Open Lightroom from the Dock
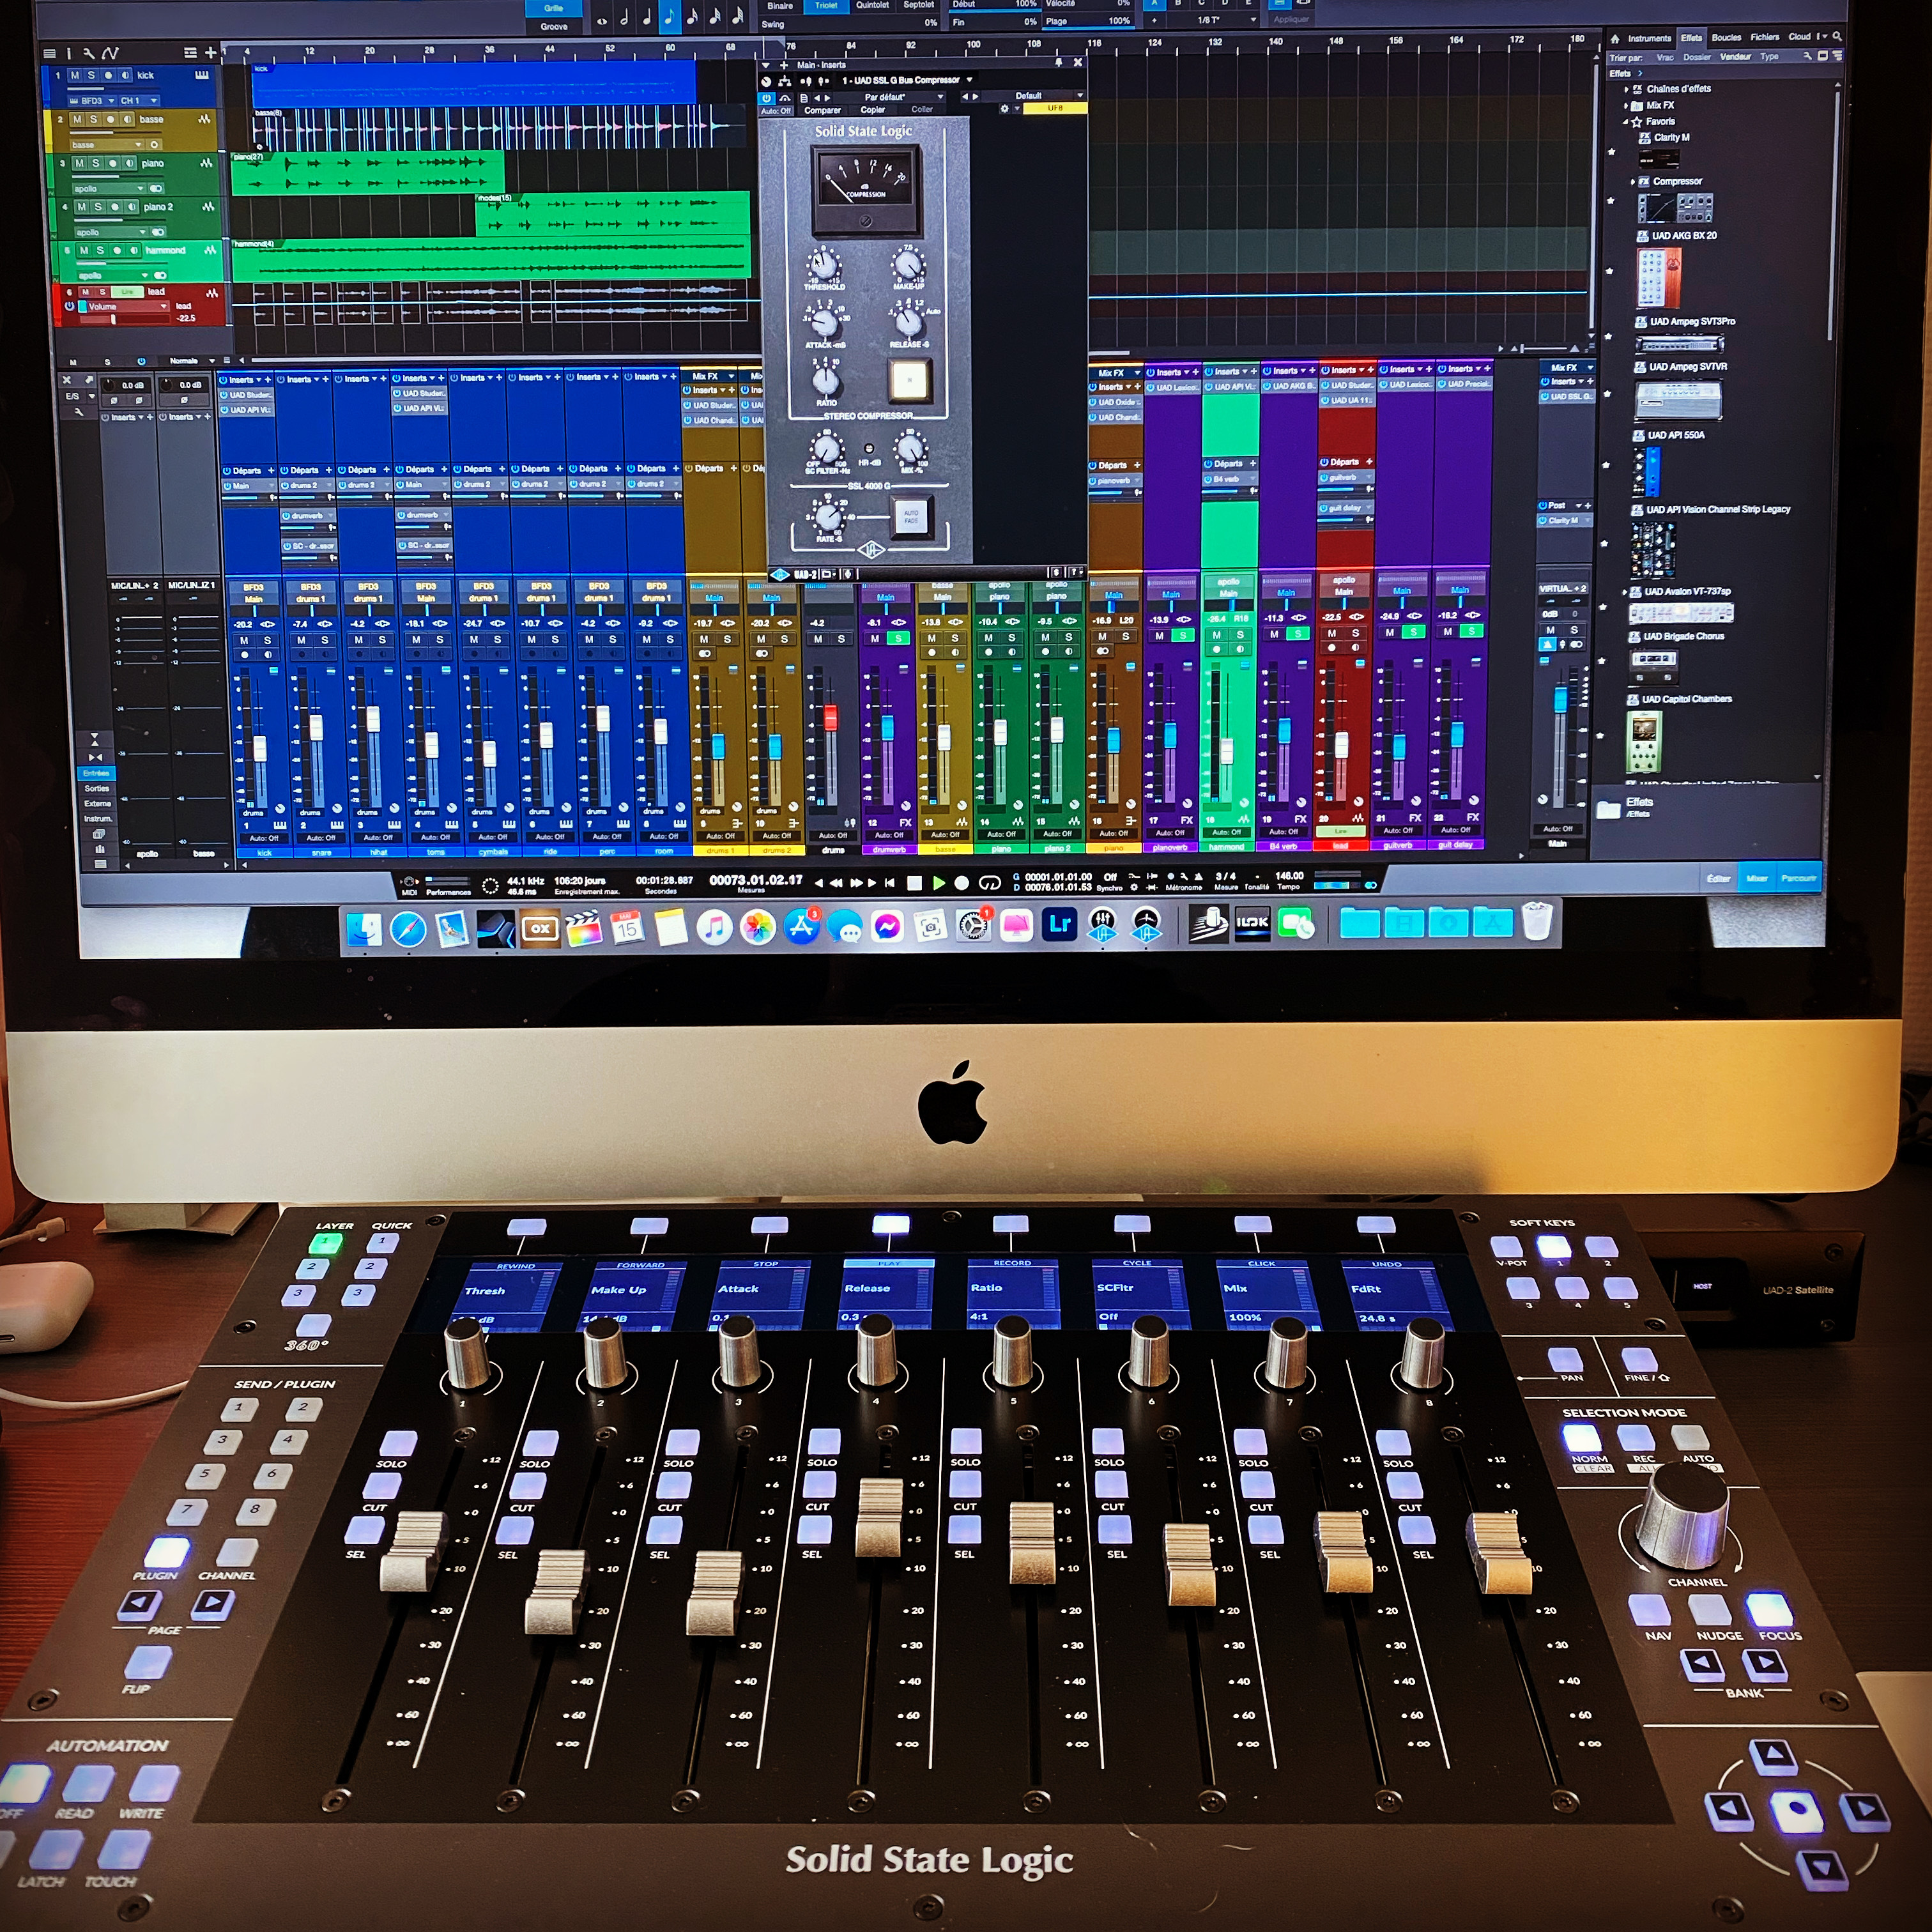1932x1932 pixels. 1060,925
